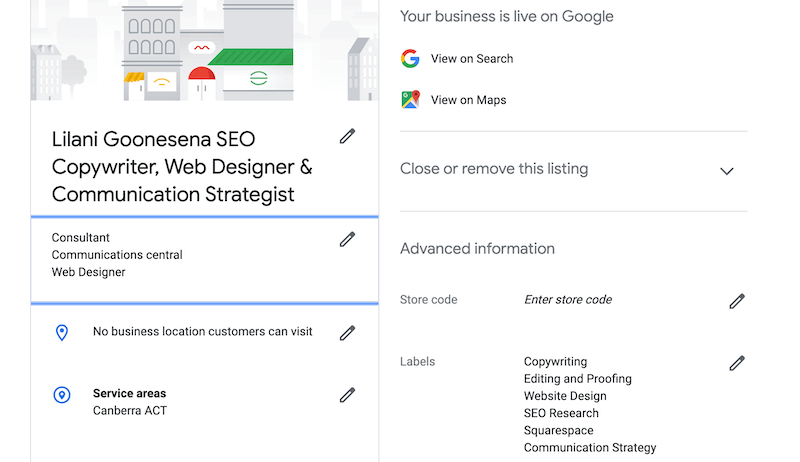Edit the Store code pencil icon
The width and height of the screenshot is (800, 462).
[x=737, y=301]
